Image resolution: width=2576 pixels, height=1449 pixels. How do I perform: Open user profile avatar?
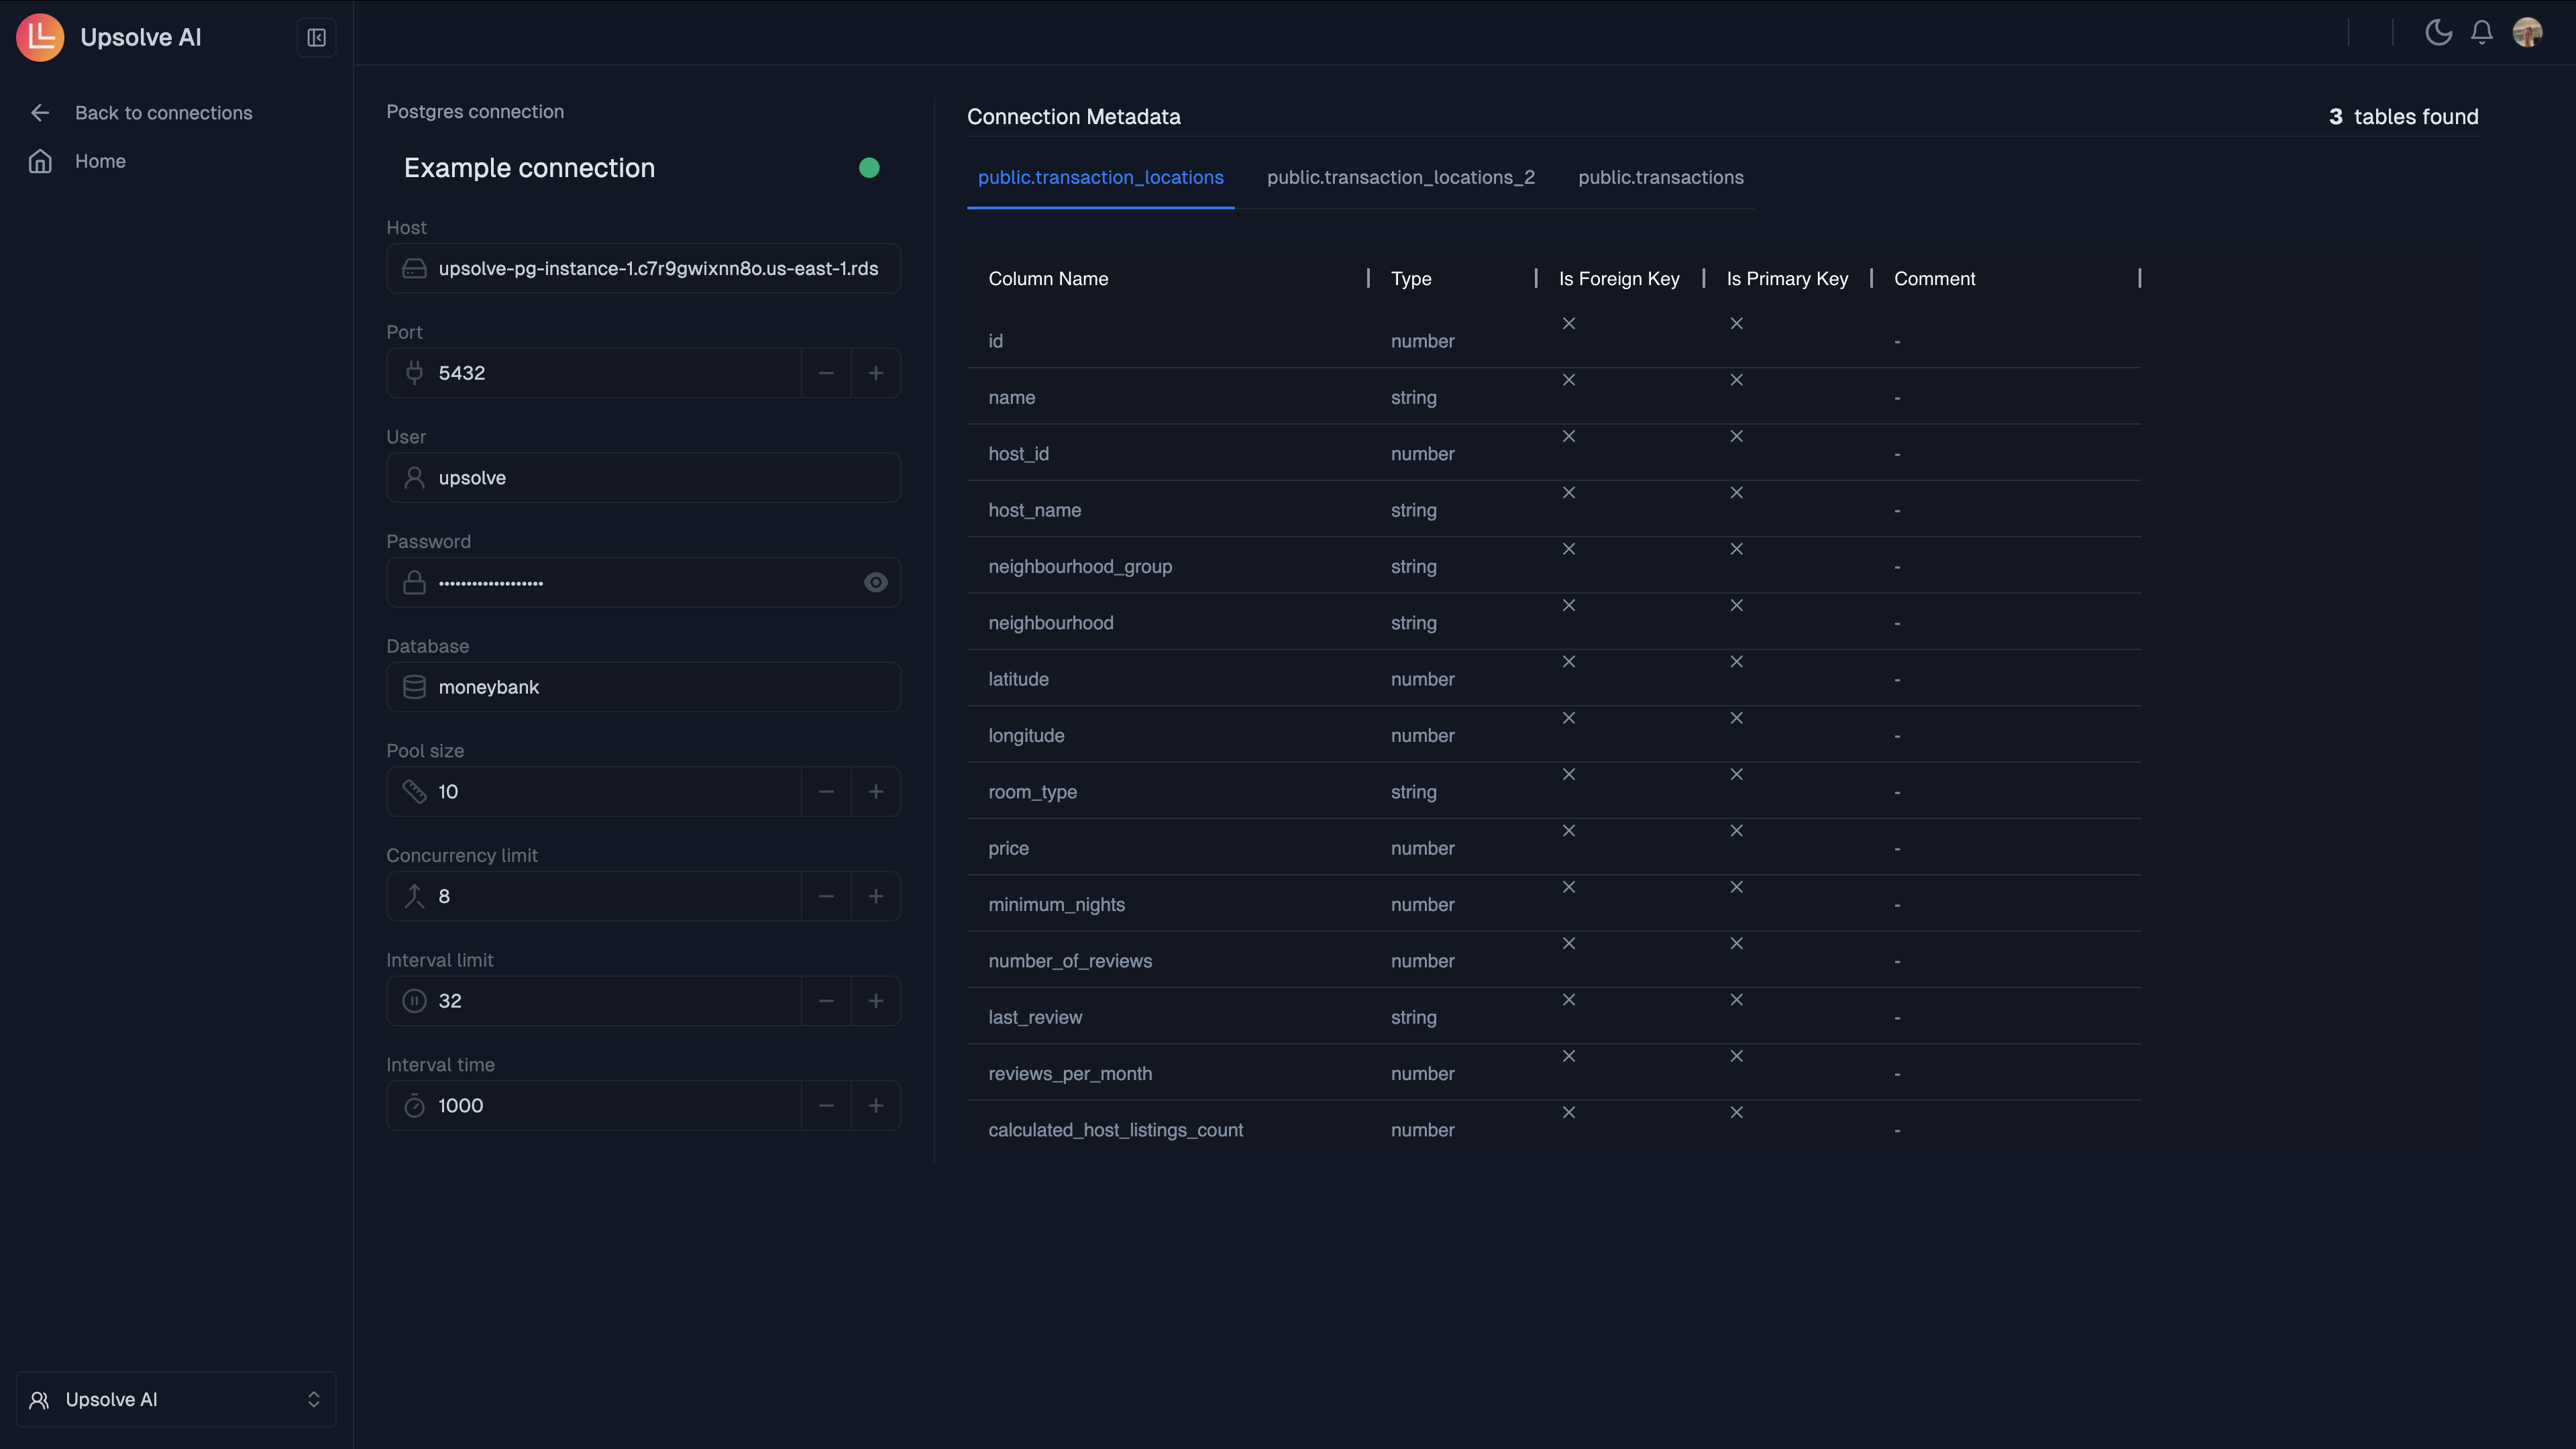[2527, 33]
